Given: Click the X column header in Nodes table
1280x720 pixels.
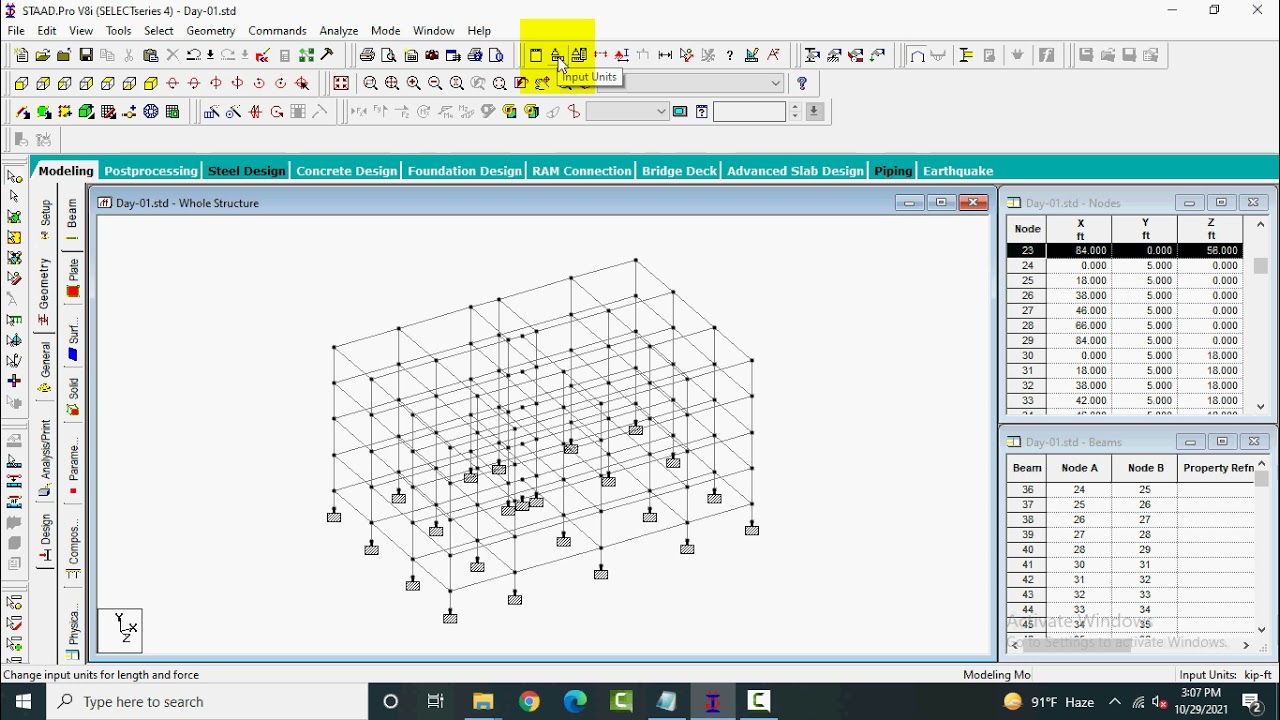Looking at the screenshot, I should [1080, 229].
